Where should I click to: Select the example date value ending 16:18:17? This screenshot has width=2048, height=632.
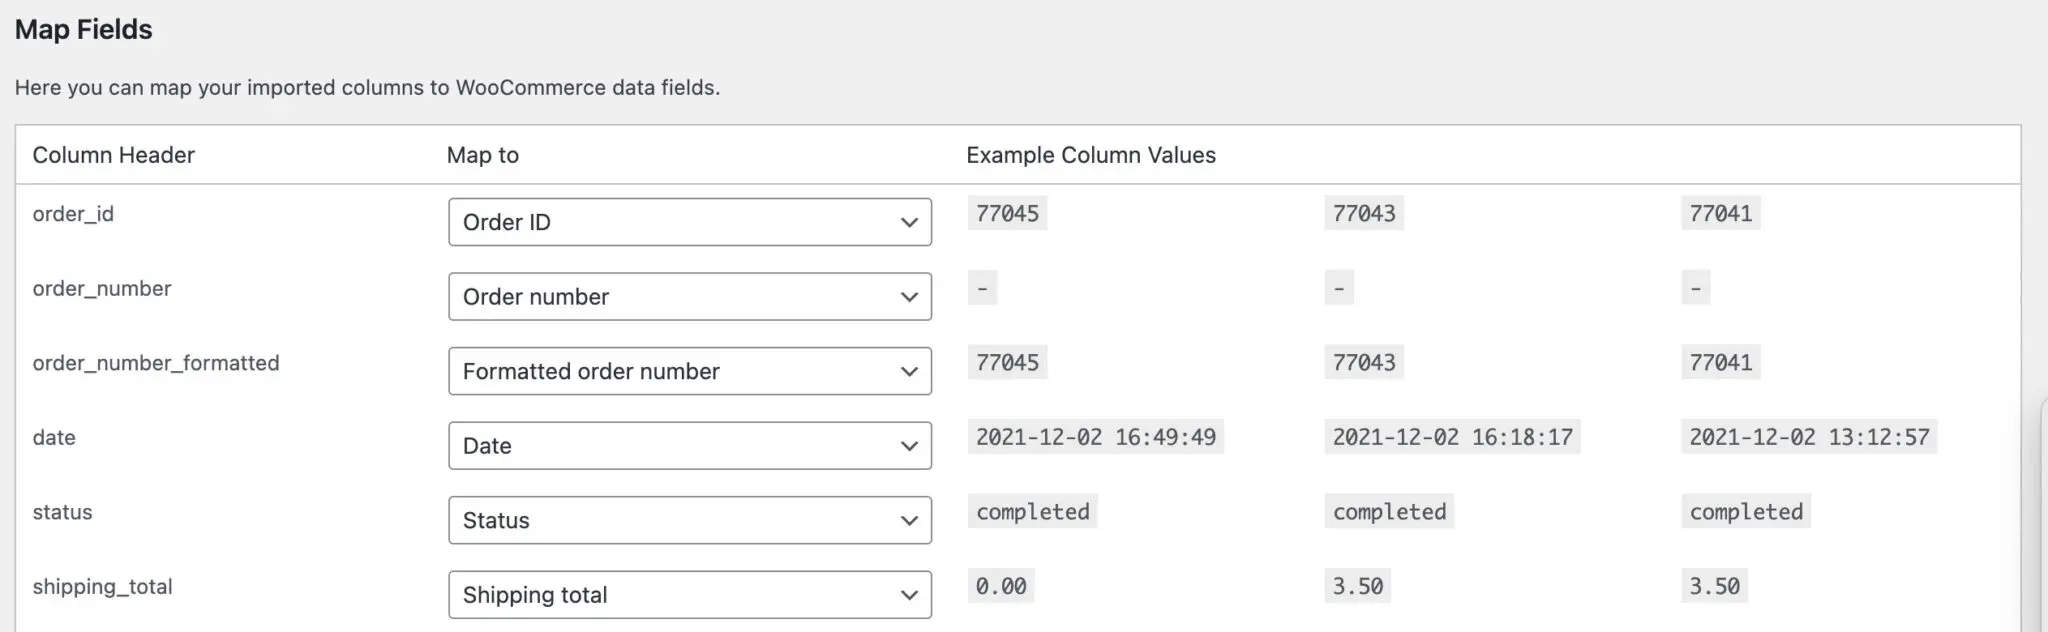[1452, 437]
